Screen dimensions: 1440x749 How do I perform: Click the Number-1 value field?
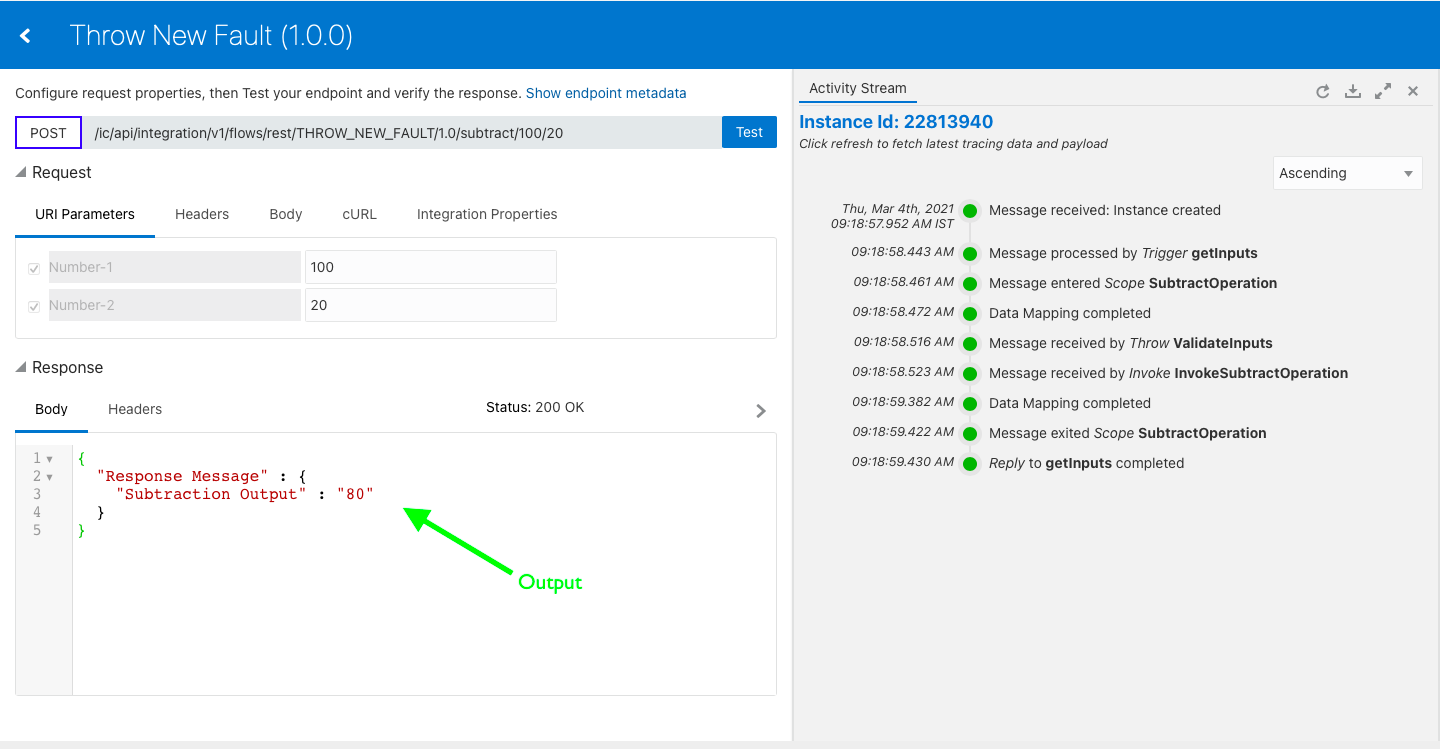point(430,267)
